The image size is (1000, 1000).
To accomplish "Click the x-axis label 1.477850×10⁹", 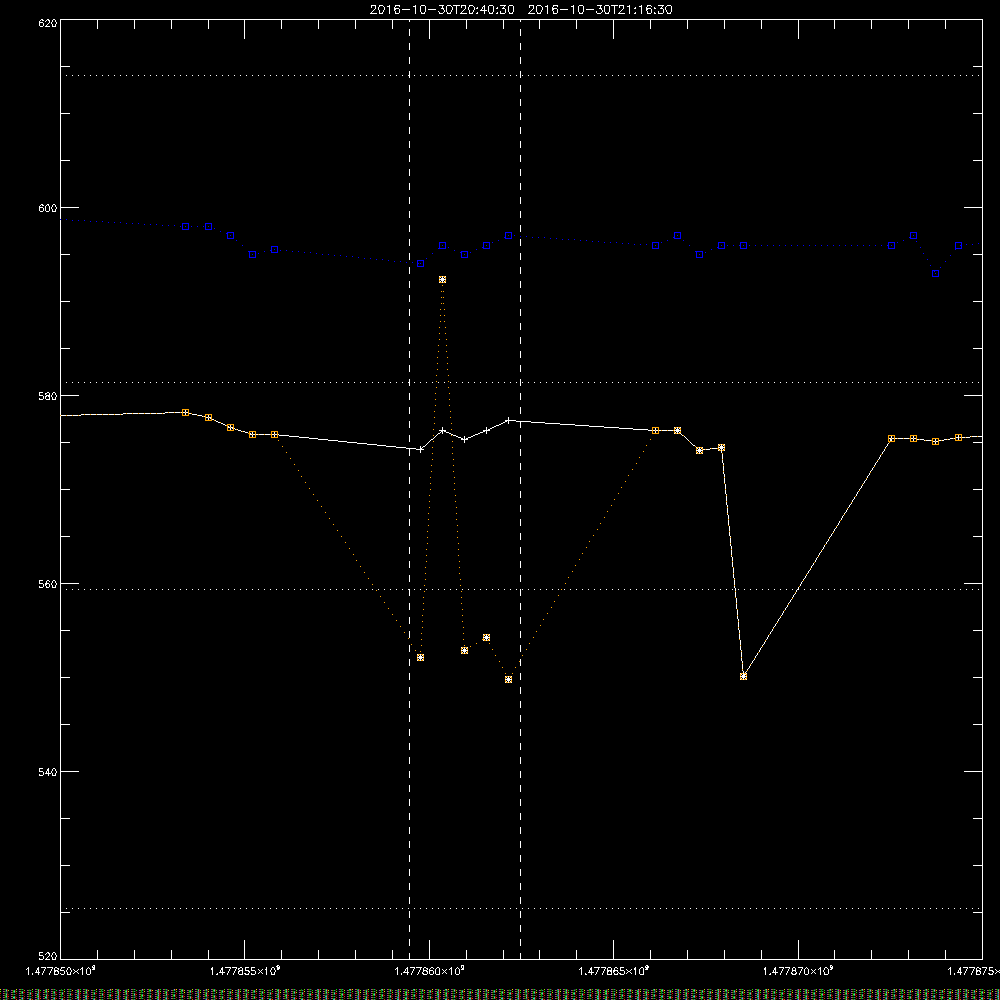I will coord(61,971).
